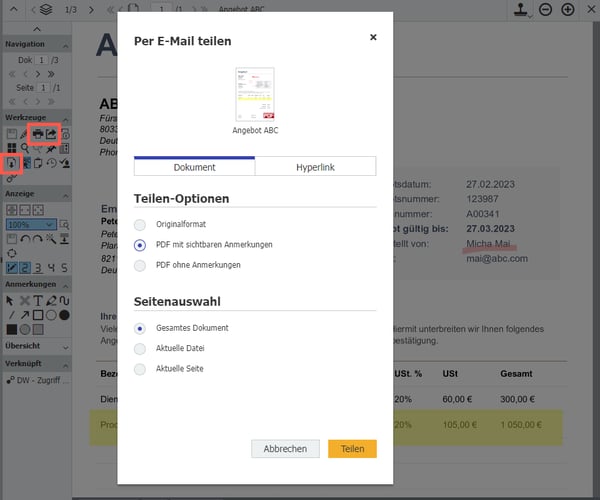Click the download icon in Werkzeuge panel
This screenshot has width=600, height=500.
coord(12,162)
